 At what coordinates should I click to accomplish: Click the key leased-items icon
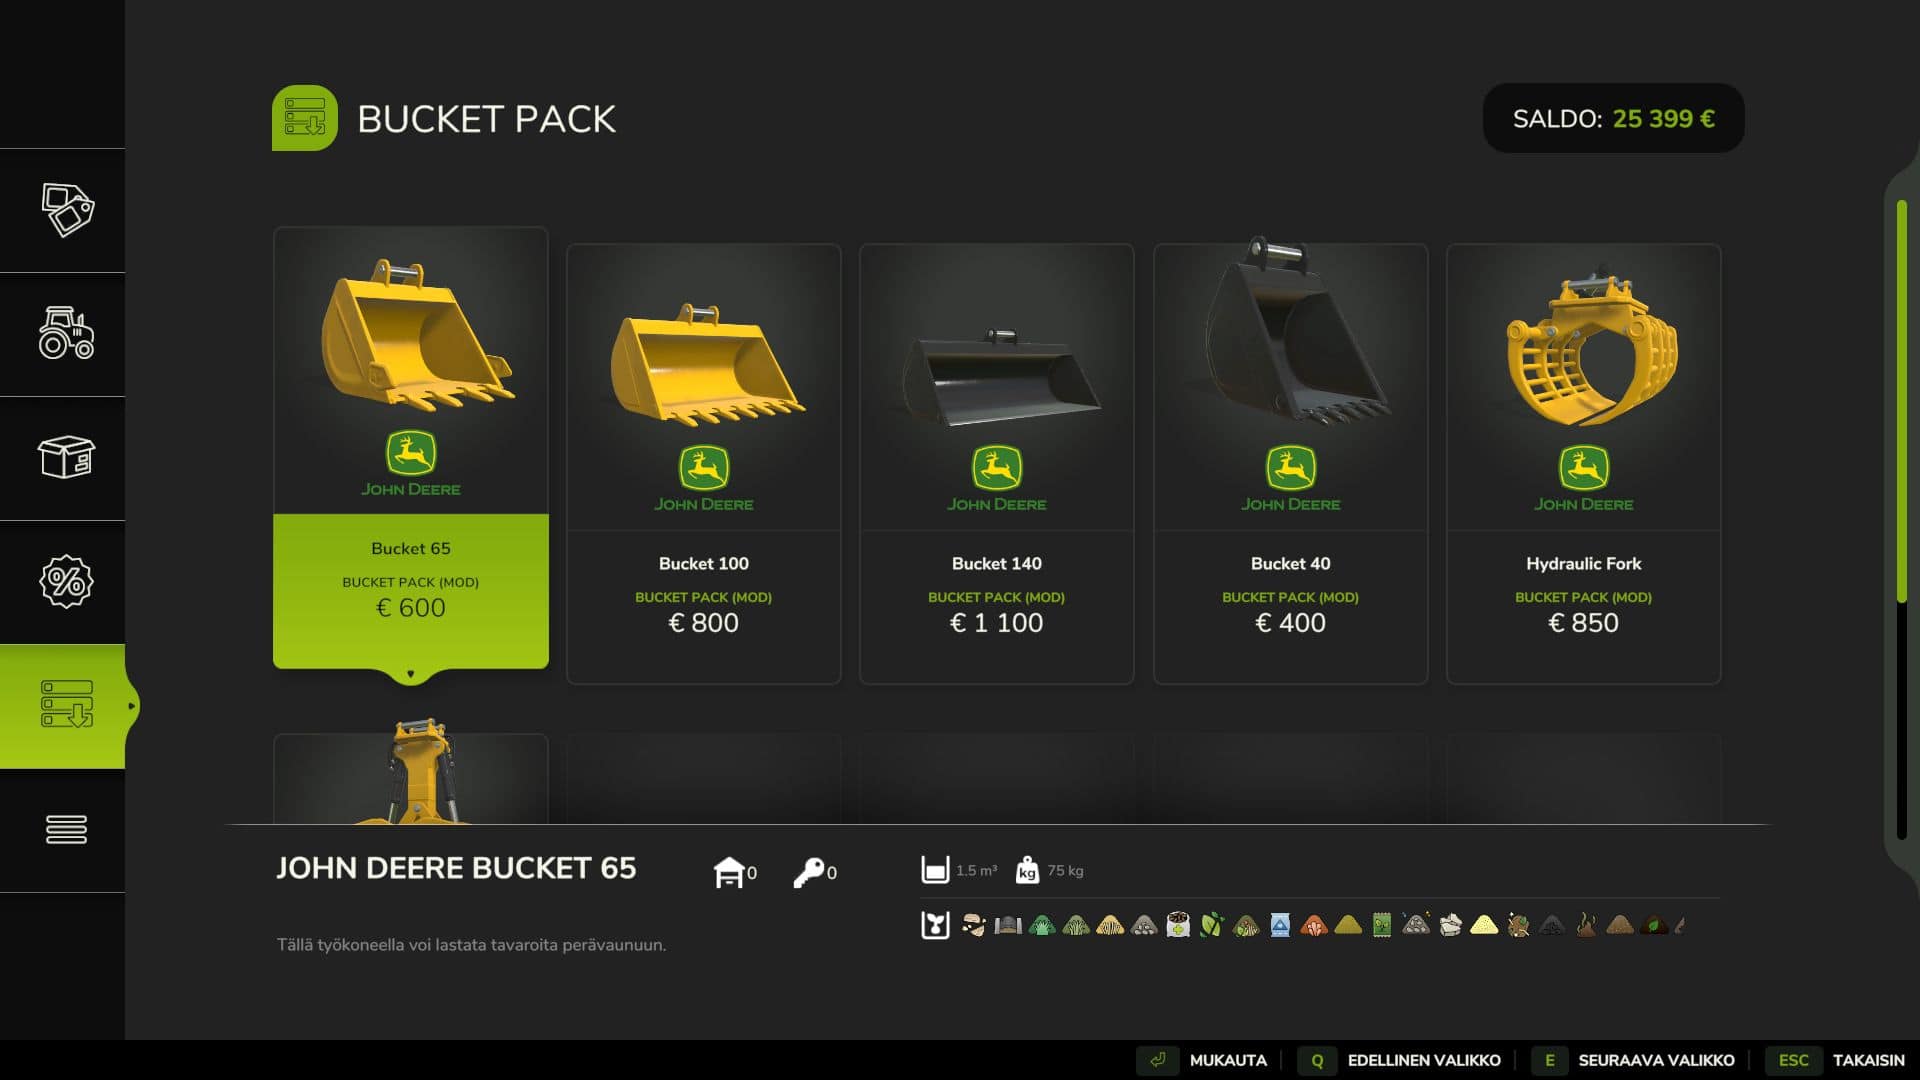tap(808, 872)
